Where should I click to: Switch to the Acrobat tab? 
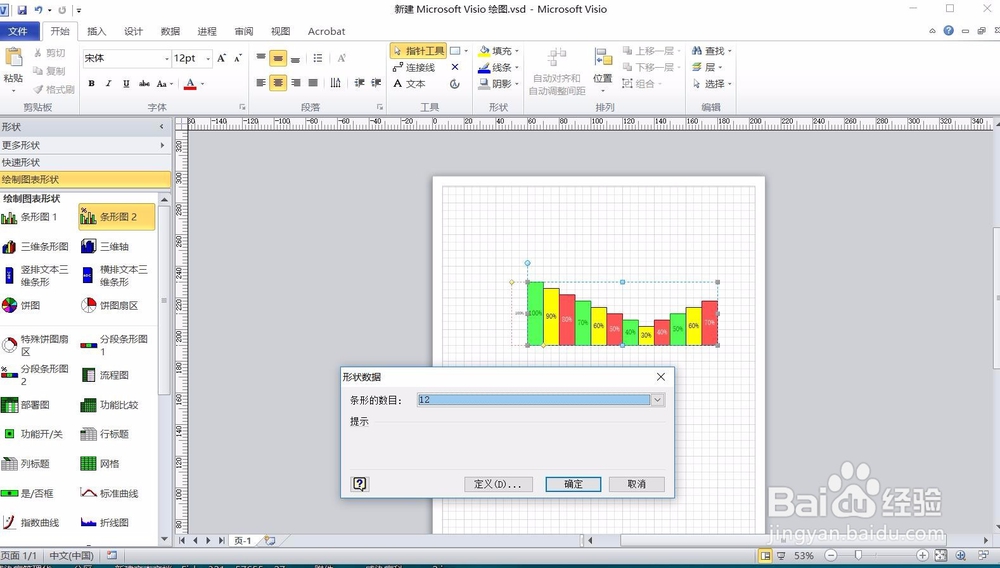click(x=327, y=31)
